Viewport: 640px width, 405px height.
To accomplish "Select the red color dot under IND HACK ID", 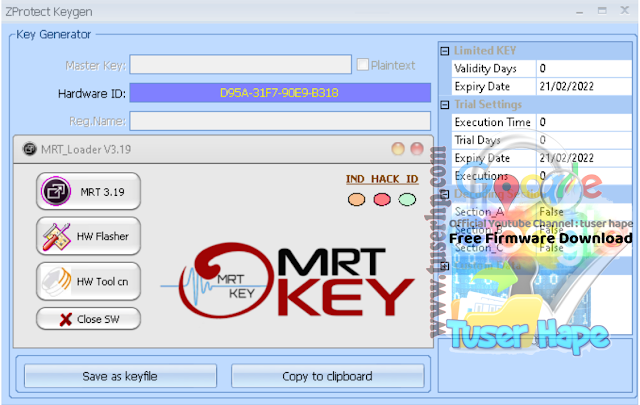I will coord(382,200).
